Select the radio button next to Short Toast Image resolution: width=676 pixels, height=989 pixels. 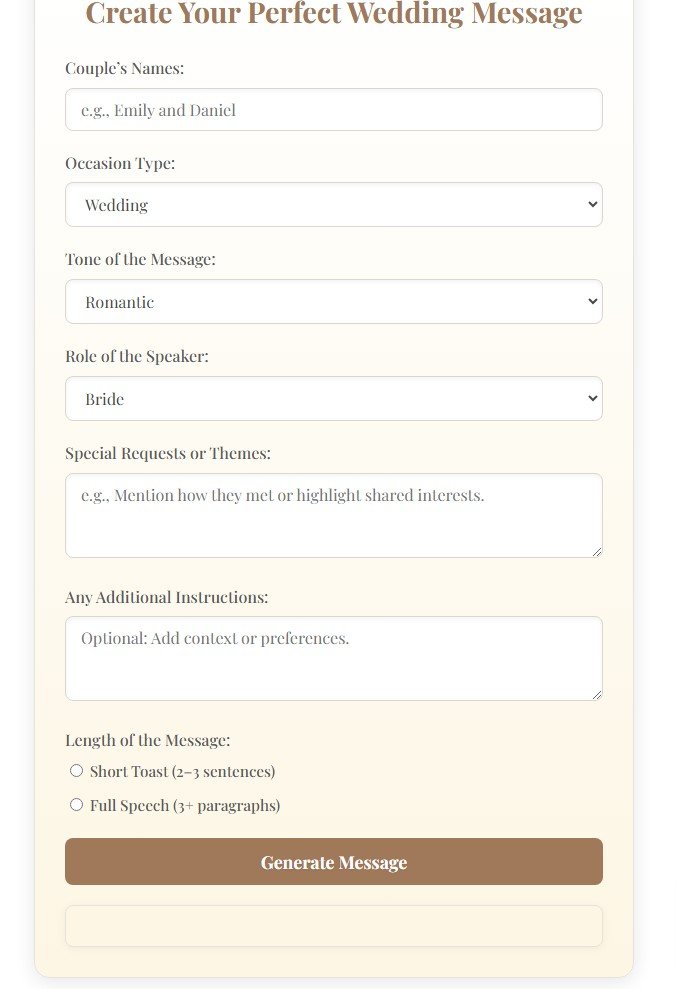tap(76, 770)
